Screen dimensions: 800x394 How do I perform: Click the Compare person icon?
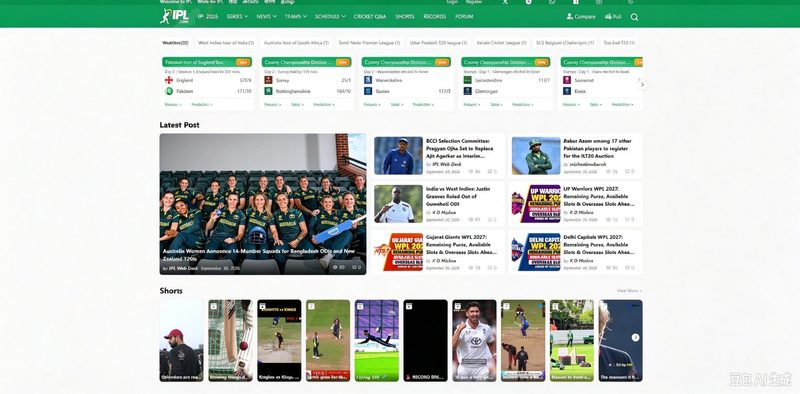click(570, 16)
